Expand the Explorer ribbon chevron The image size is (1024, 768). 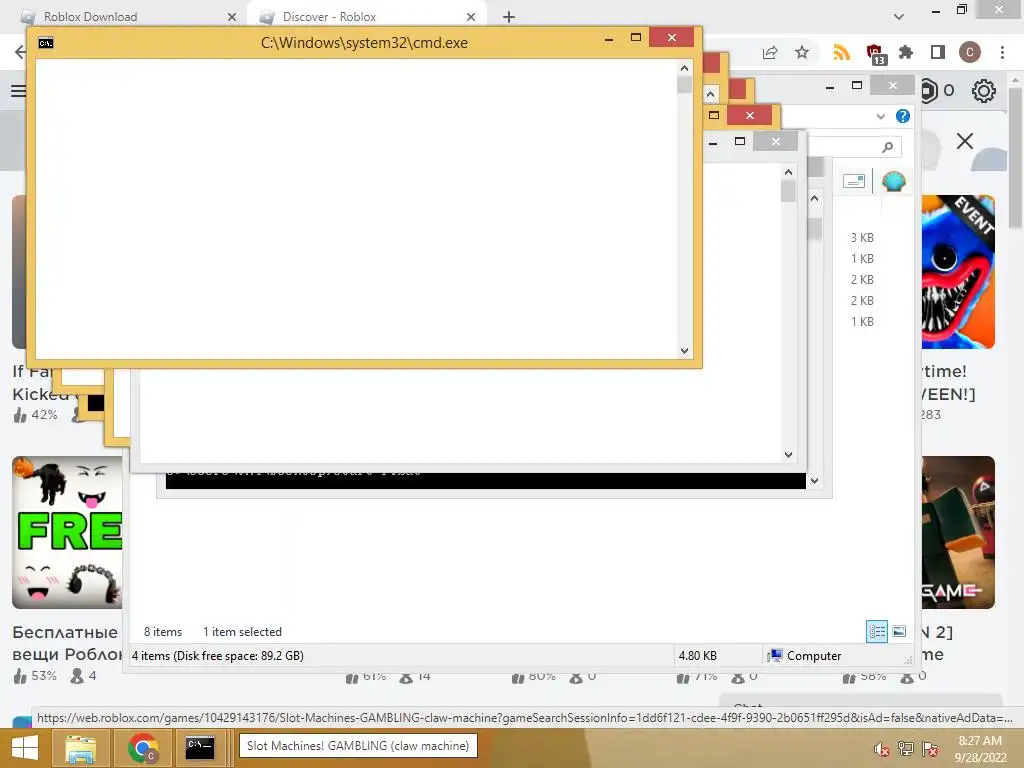[880, 116]
